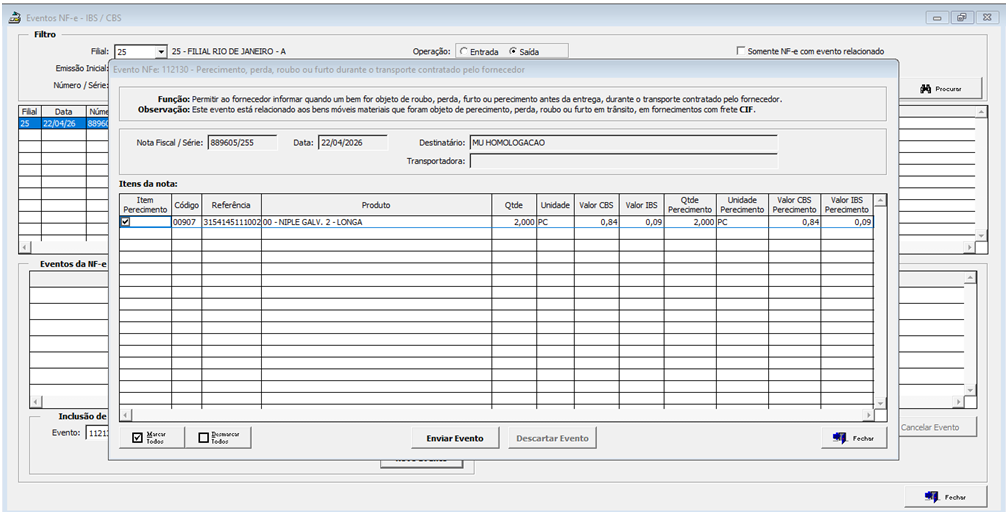Minimize the Eventos NF-e window
The width and height of the screenshot is (1008, 514).
(938, 17)
